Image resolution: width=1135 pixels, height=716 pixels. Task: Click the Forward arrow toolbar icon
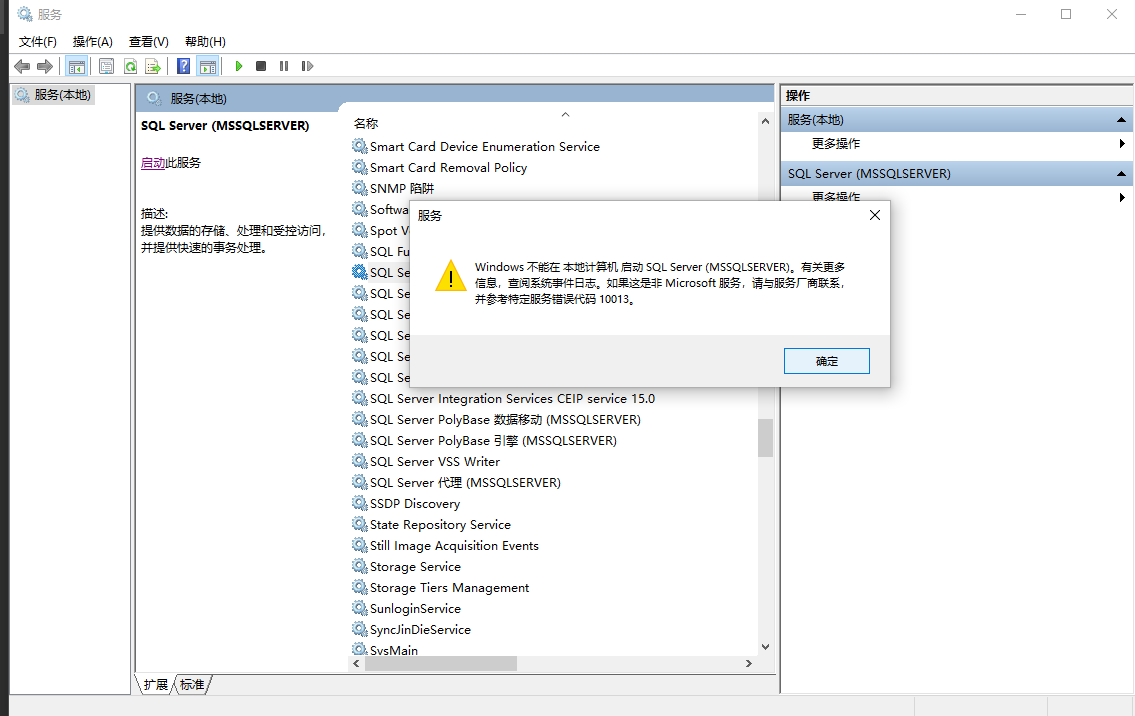pos(45,67)
